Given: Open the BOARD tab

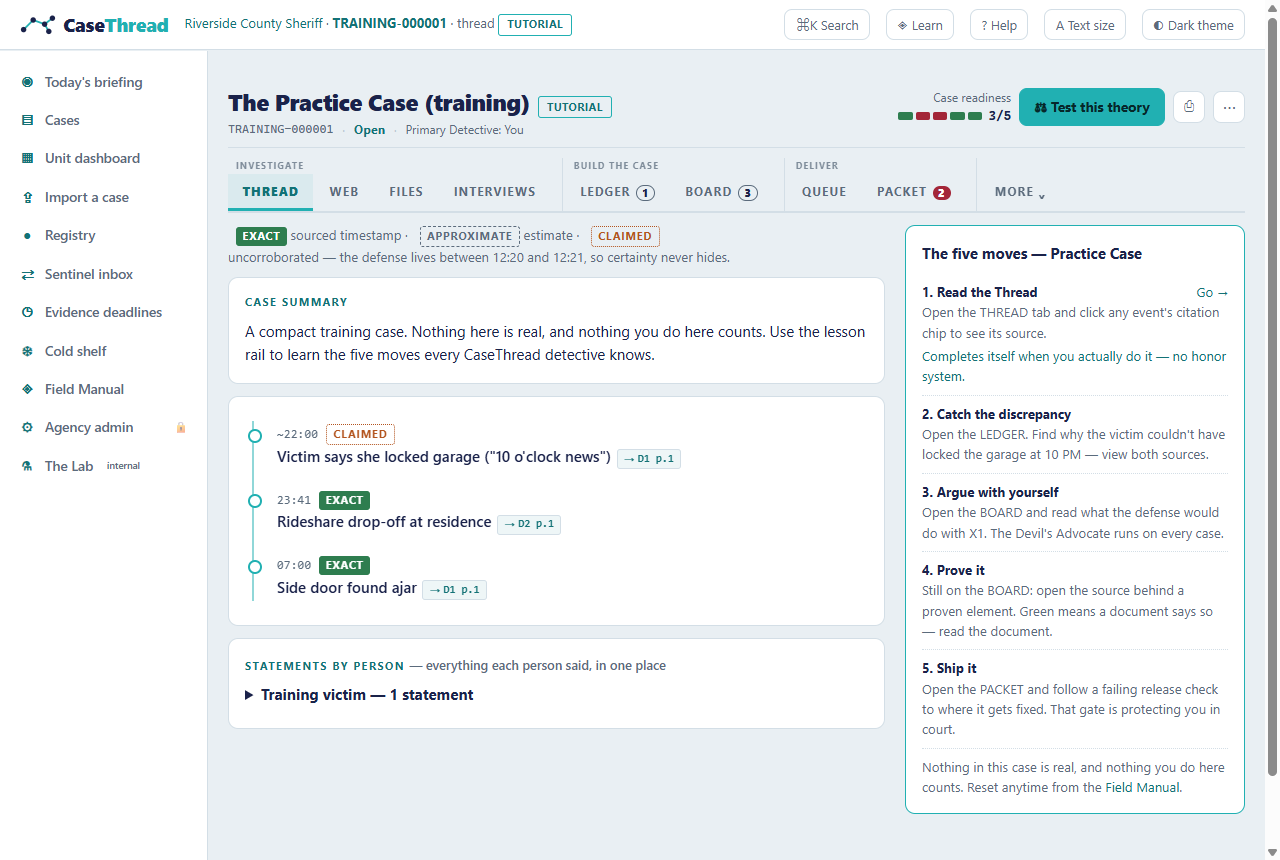Looking at the screenshot, I should [721, 192].
